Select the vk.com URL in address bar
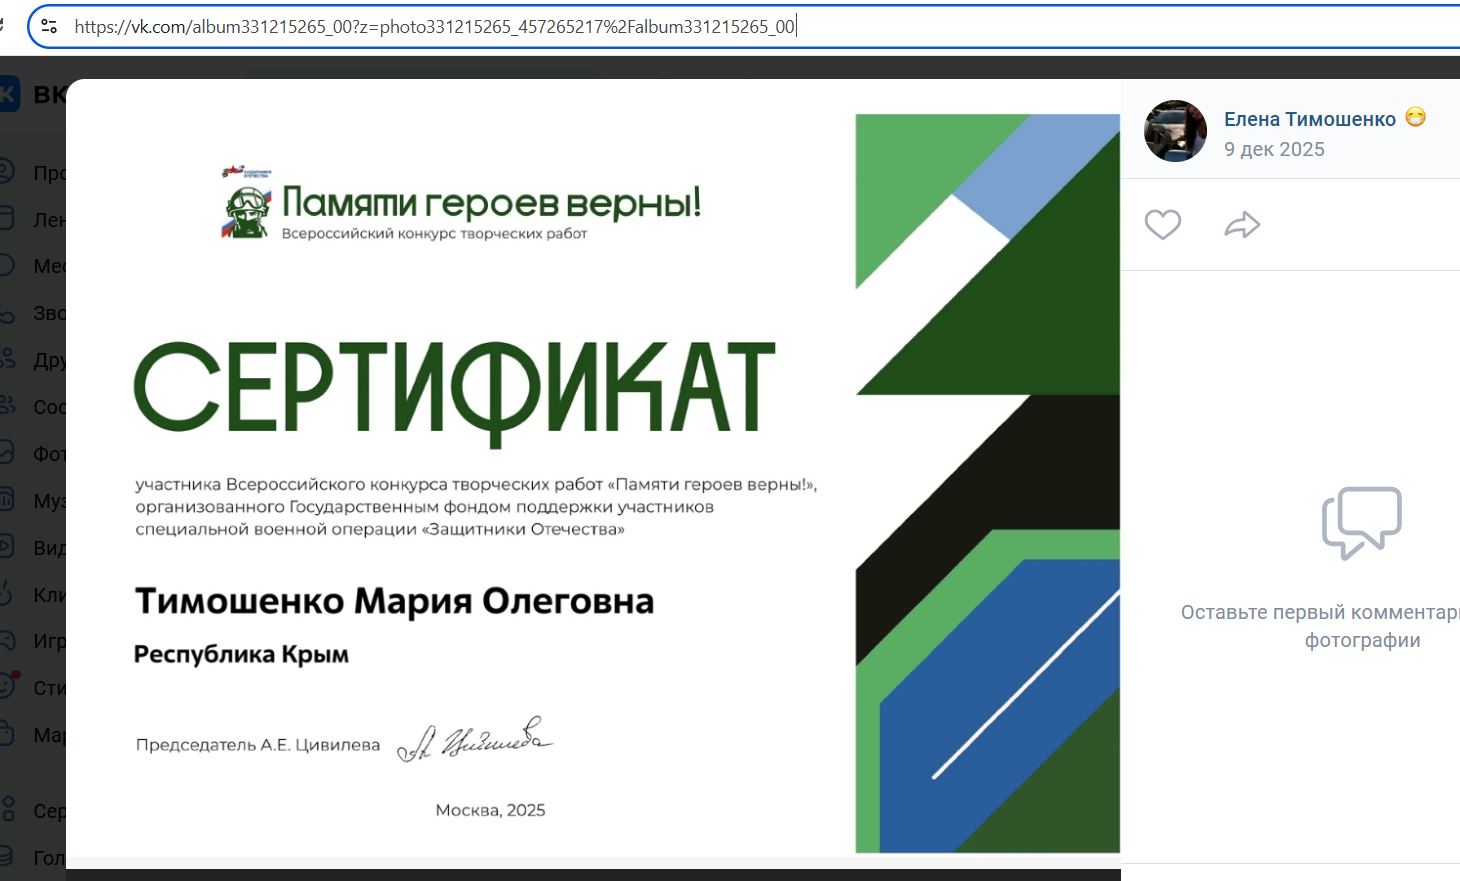Viewport: 1460px width, 881px height. pos(434,27)
